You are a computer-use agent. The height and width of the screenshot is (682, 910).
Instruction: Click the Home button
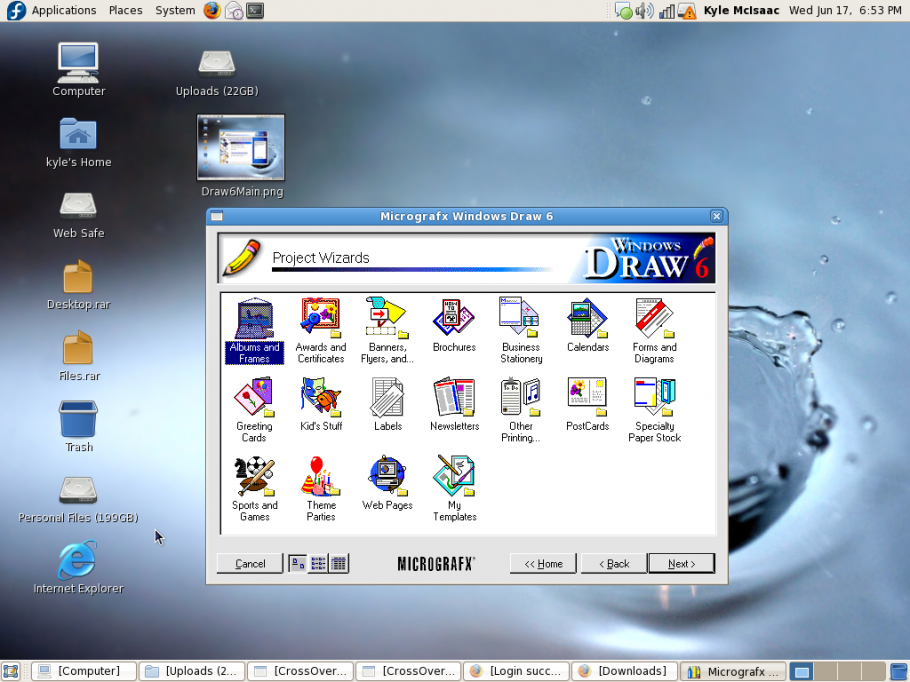pos(542,563)
